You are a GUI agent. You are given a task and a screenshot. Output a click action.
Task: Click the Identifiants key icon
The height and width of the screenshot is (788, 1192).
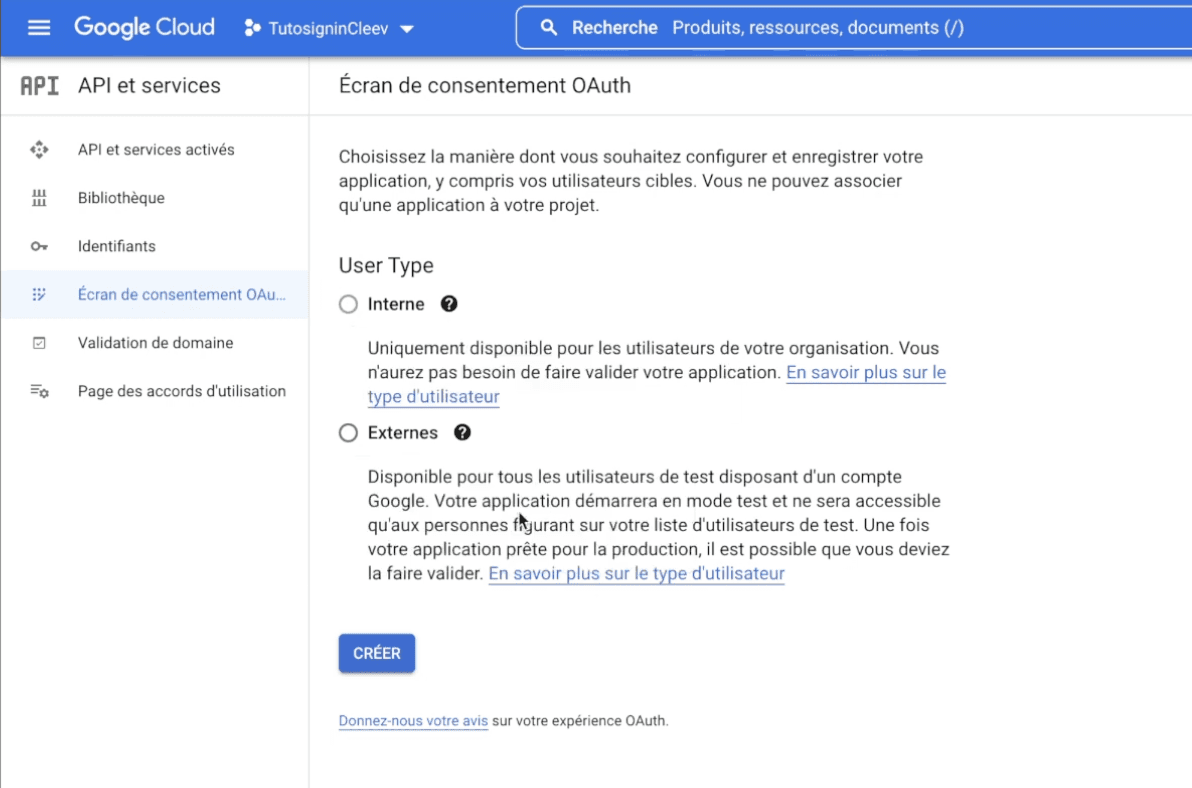point(39,246)
